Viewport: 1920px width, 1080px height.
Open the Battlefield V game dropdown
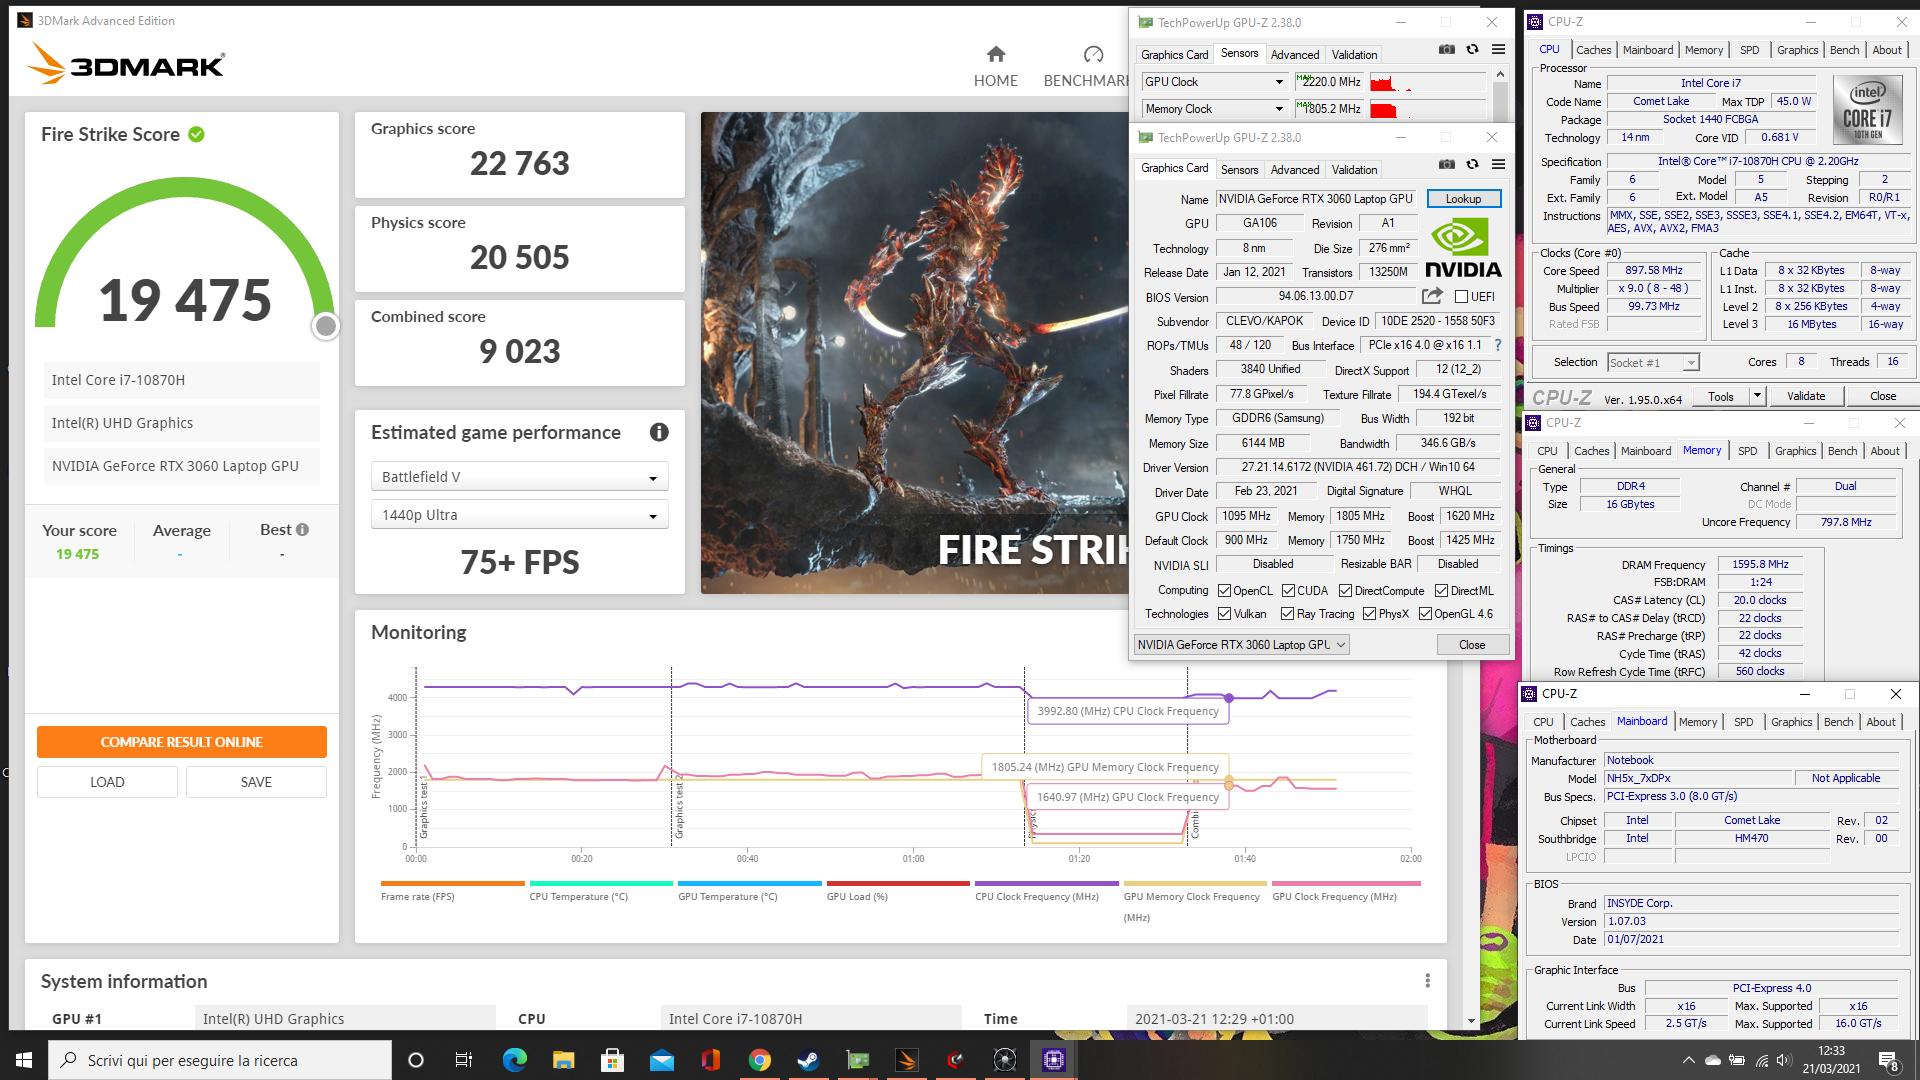[x=519, y=477]
